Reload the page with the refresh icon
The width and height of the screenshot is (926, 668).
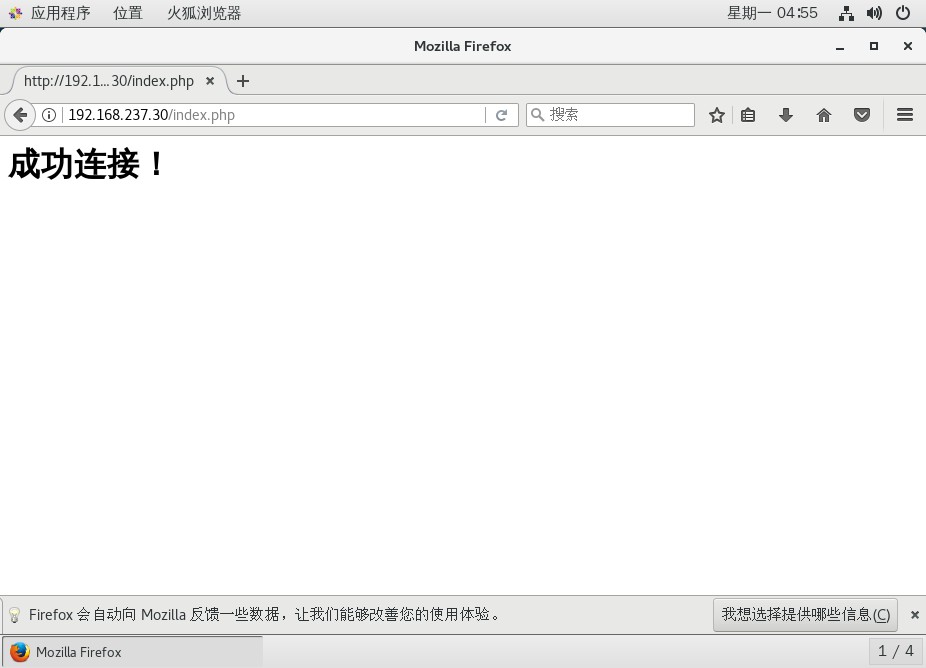501,115
